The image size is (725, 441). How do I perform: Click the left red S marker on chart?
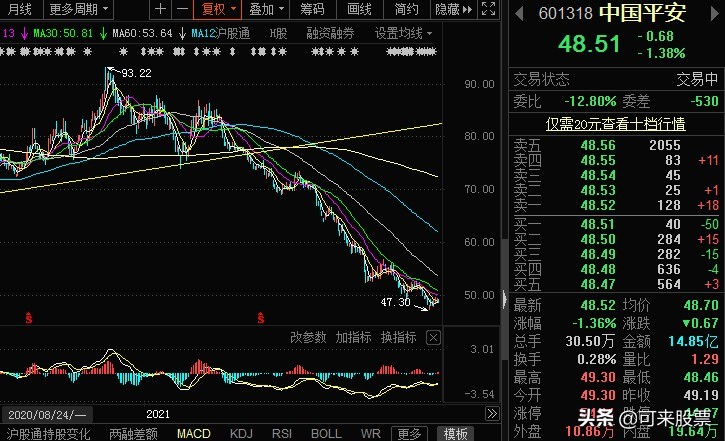(29, 318)
